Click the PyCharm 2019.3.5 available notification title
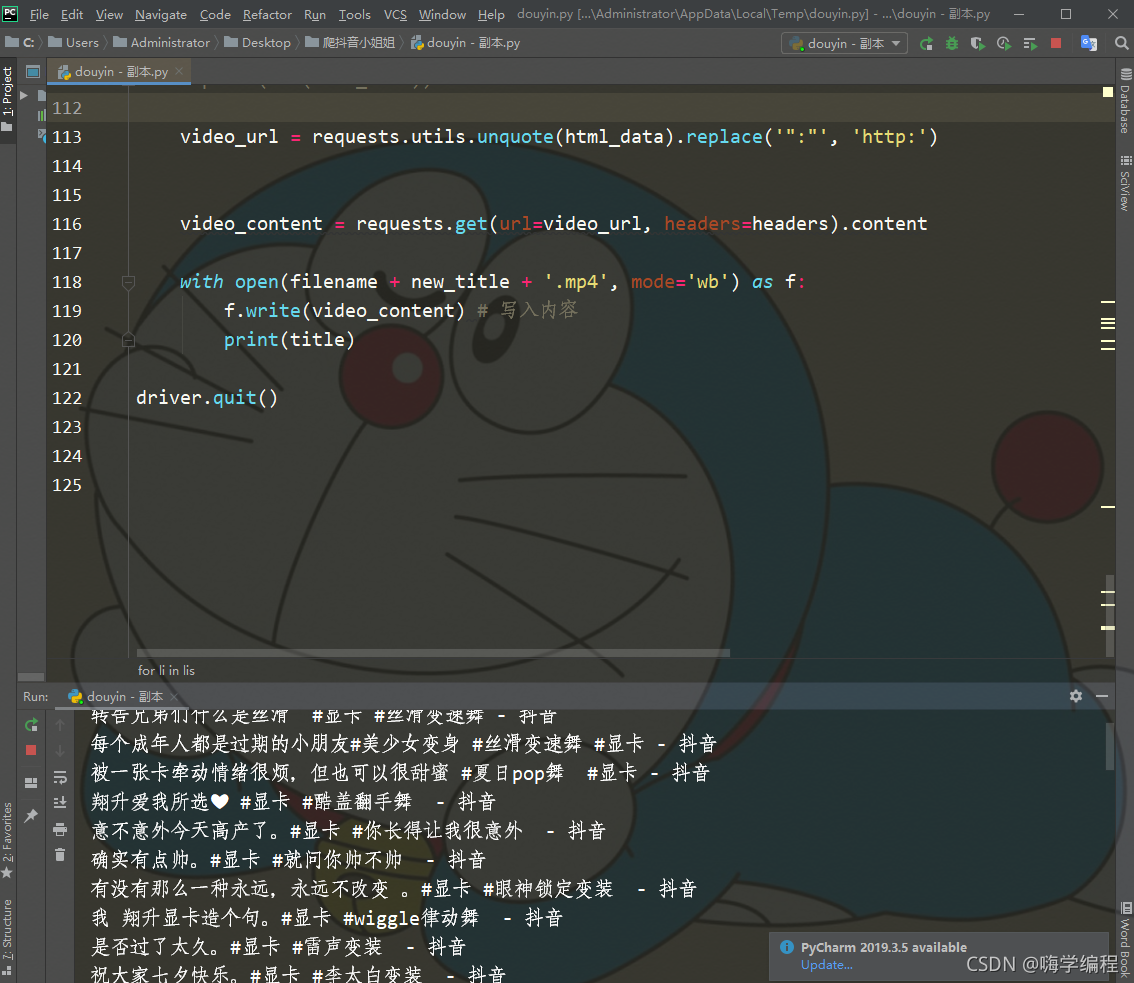 point(883,948)
